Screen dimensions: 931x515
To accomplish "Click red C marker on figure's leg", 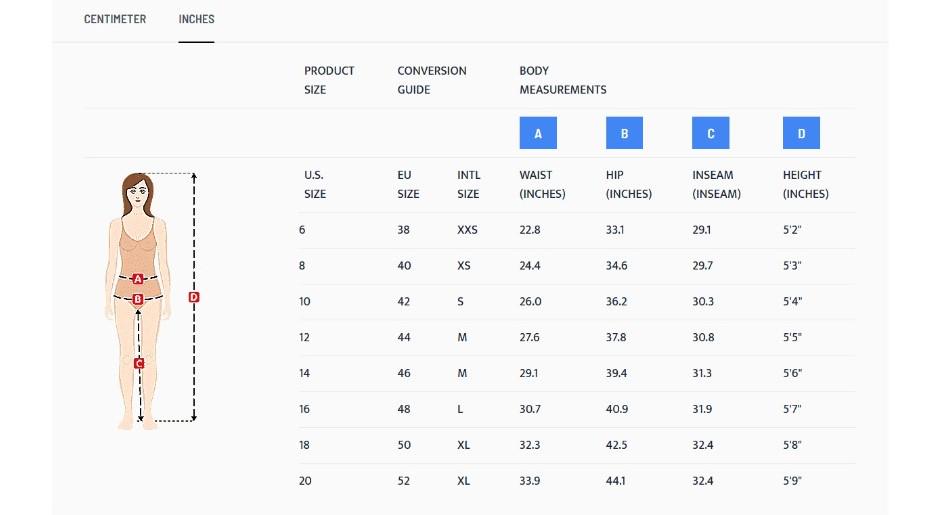I will pos(139,363).
